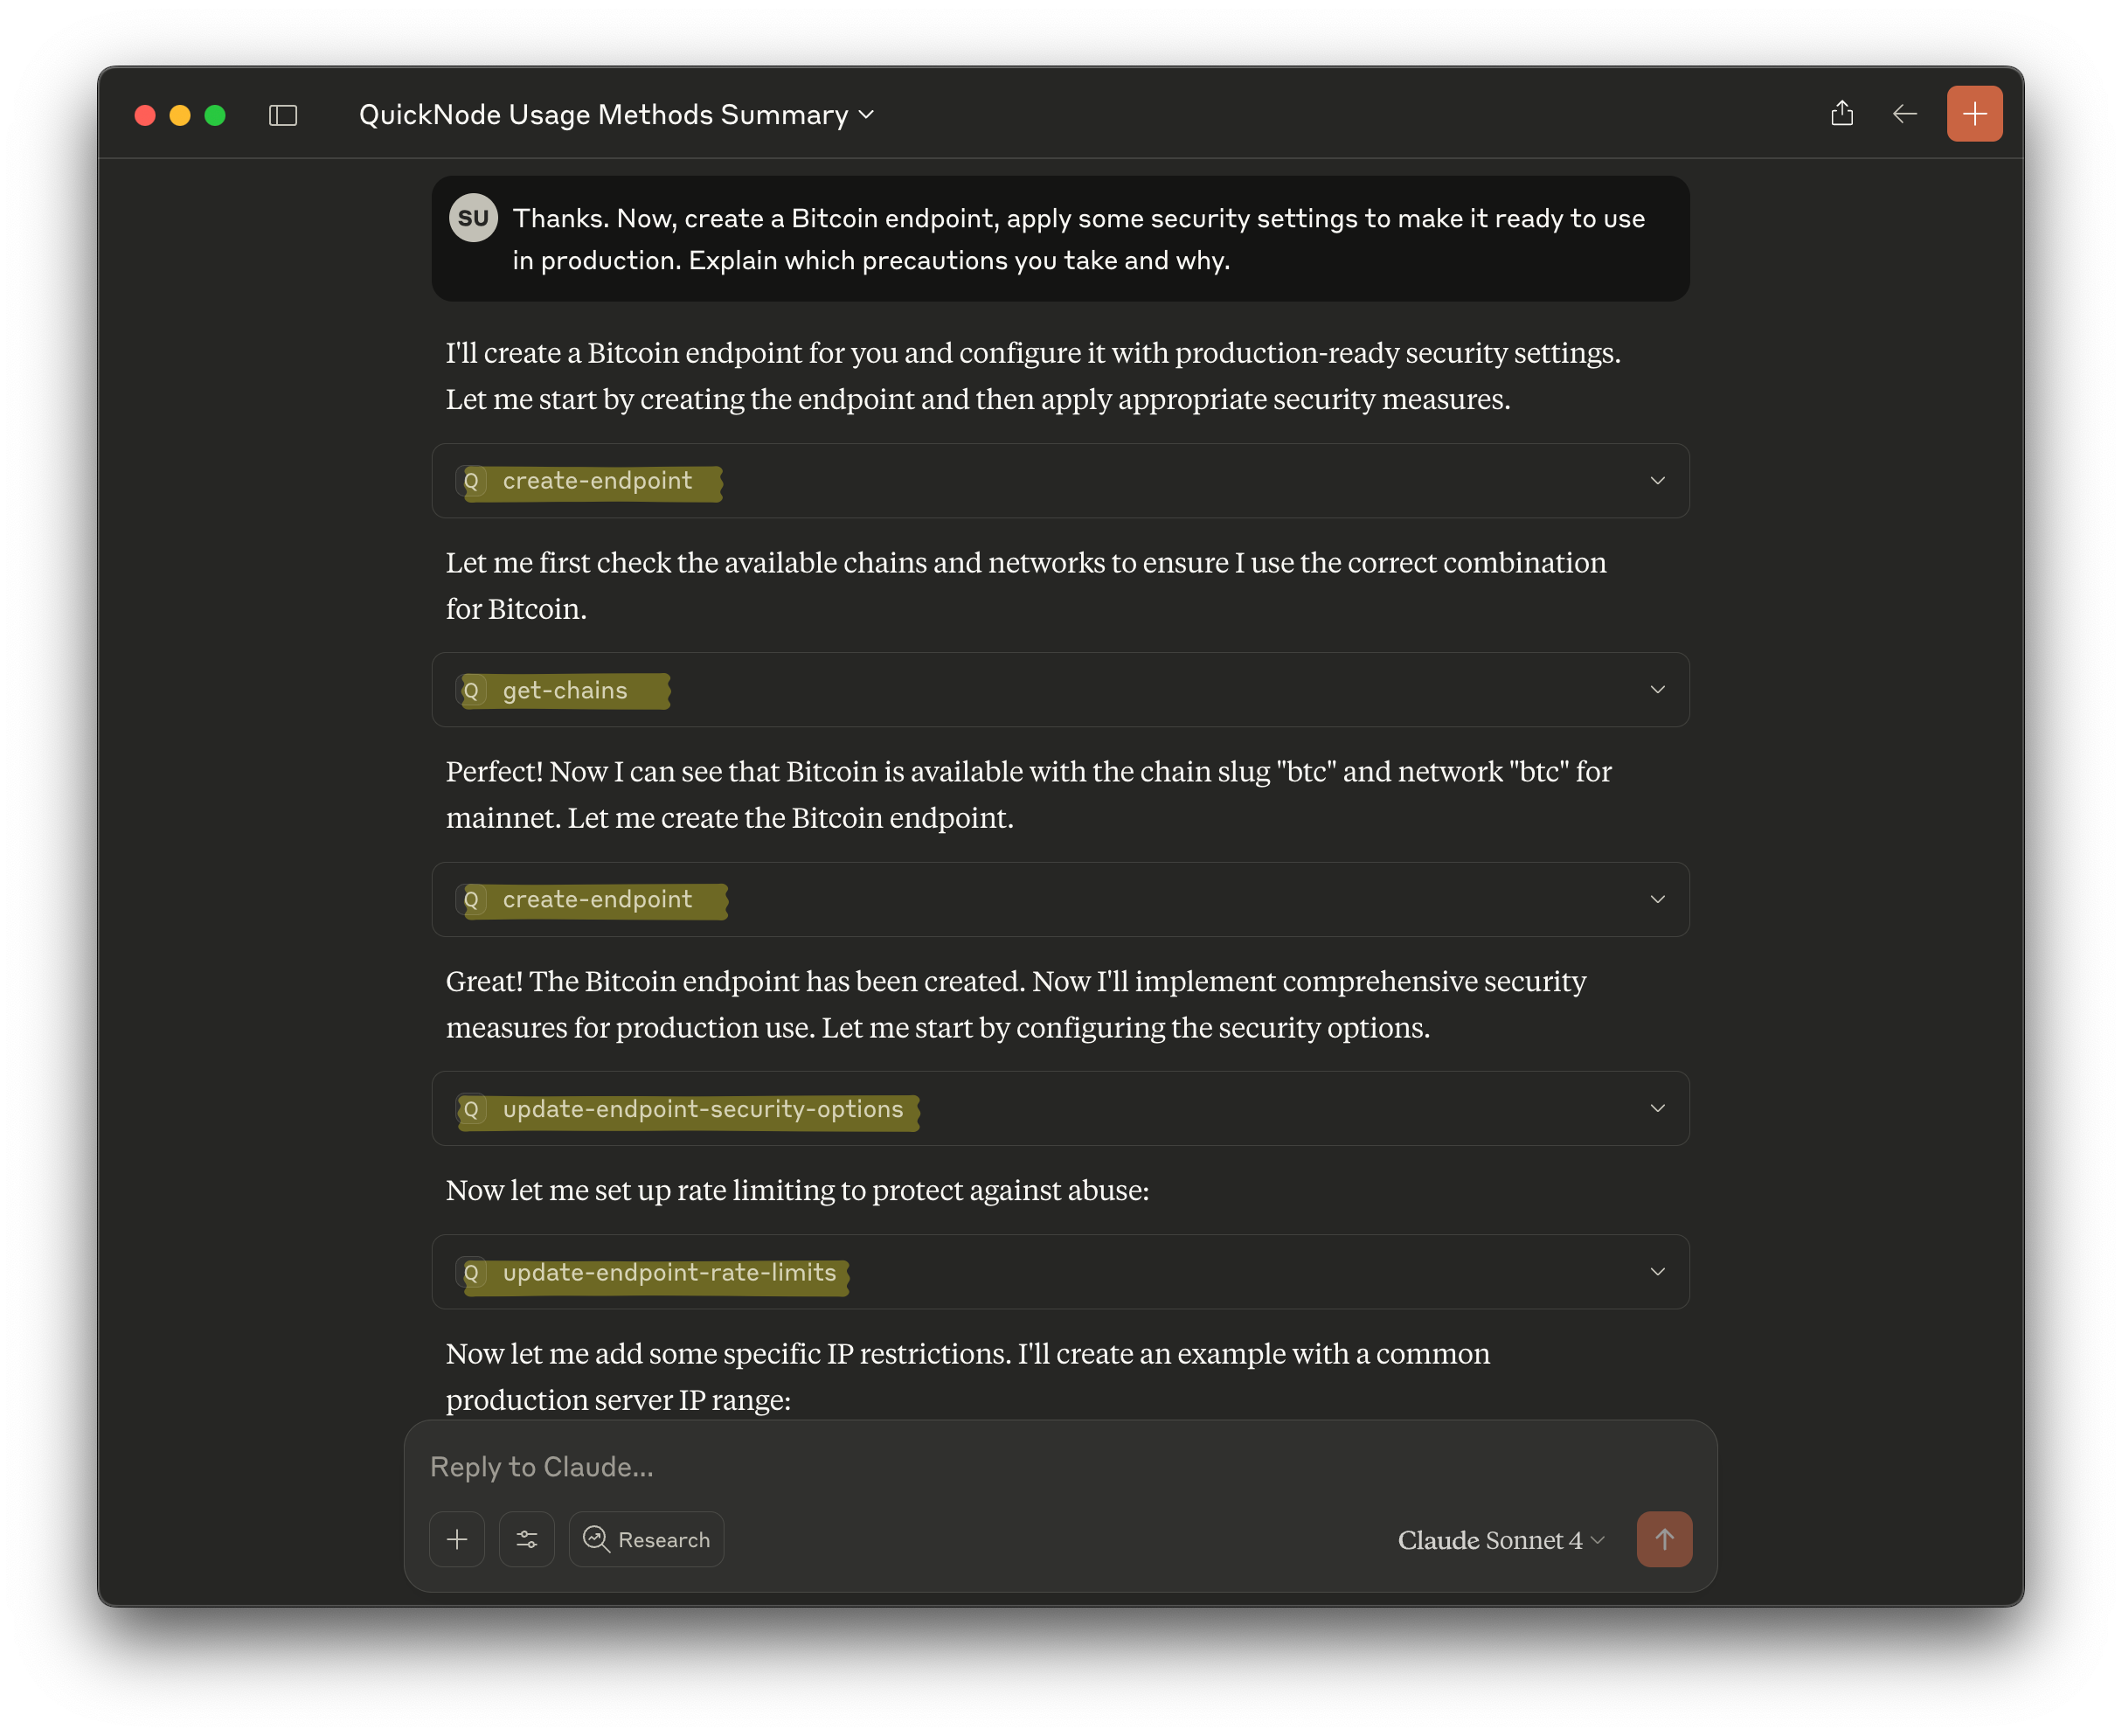
Task: Expand the get-chains tool call chevron
Action: tap(1657, 690)
